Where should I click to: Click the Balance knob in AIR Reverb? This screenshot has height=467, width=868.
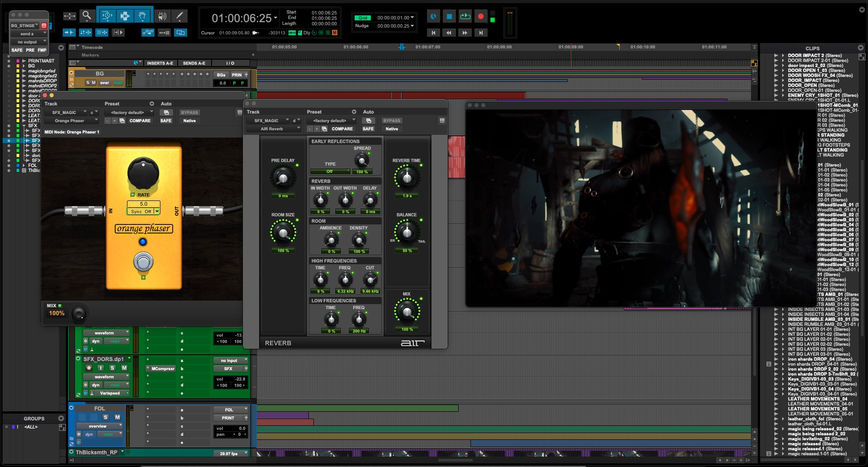pyautogui.click(x=406, y=232)
